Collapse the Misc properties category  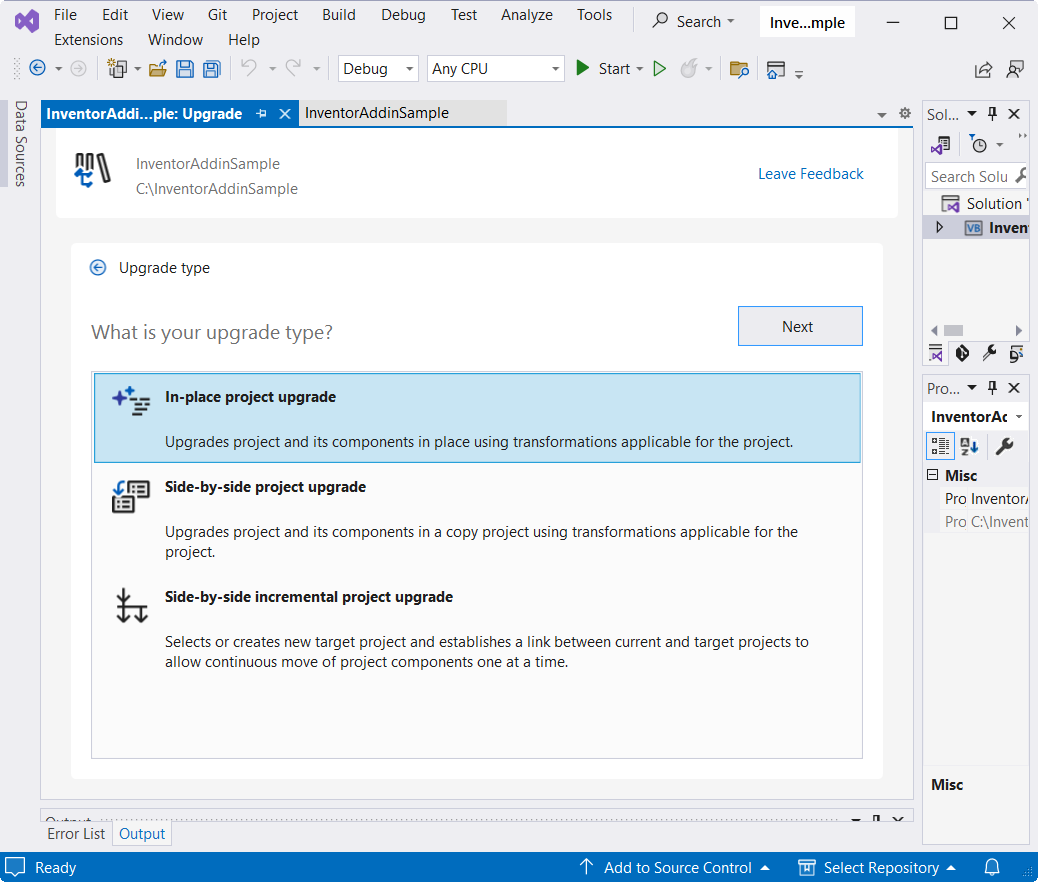[933, 475]
